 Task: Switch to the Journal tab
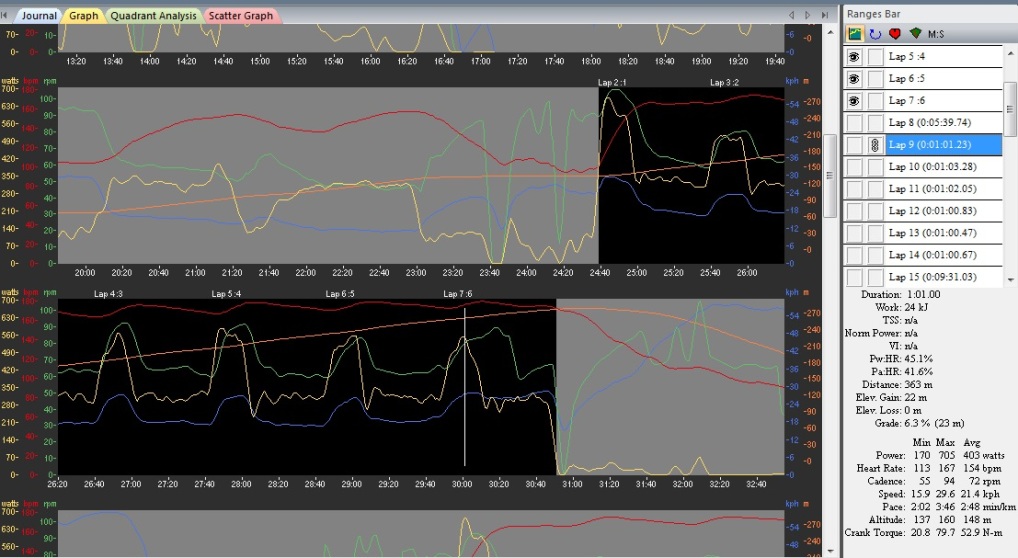point(39,16)
